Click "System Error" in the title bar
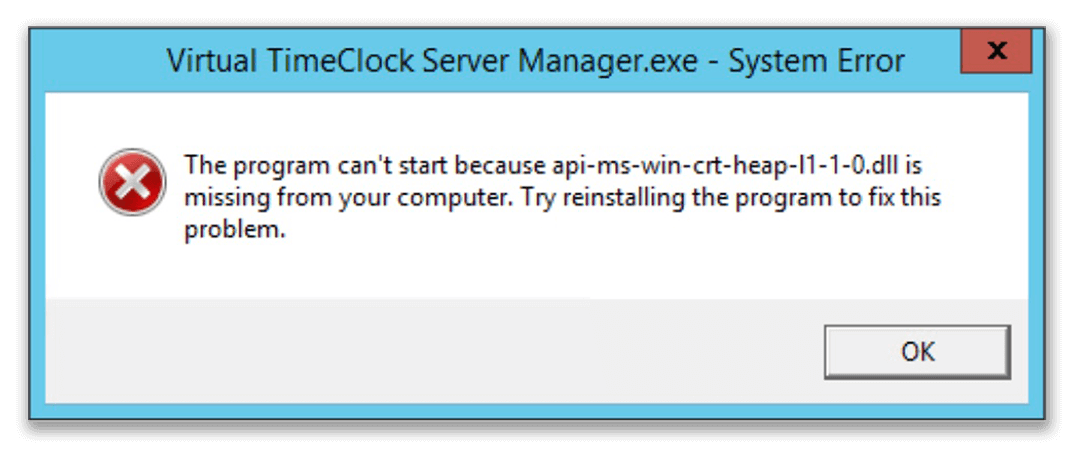Image resolution: width=1076 pixels, height=454 pixels. (x=817, y=62)
